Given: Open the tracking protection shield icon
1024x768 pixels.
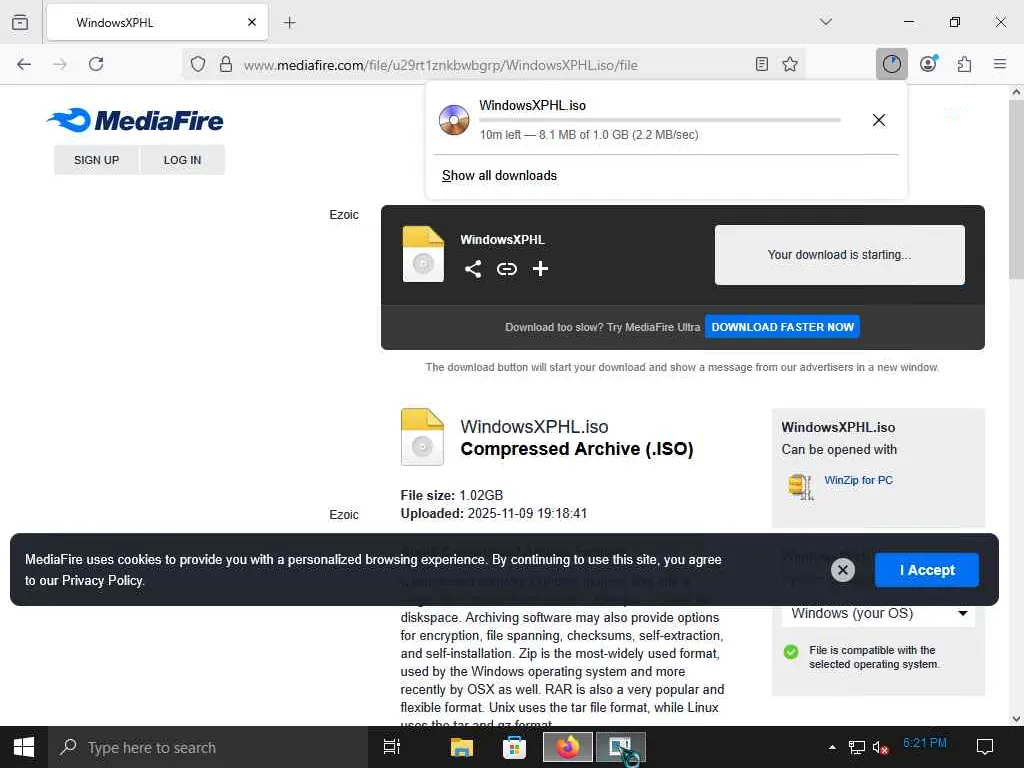Looking at the screenshot, I should (198, 64).
